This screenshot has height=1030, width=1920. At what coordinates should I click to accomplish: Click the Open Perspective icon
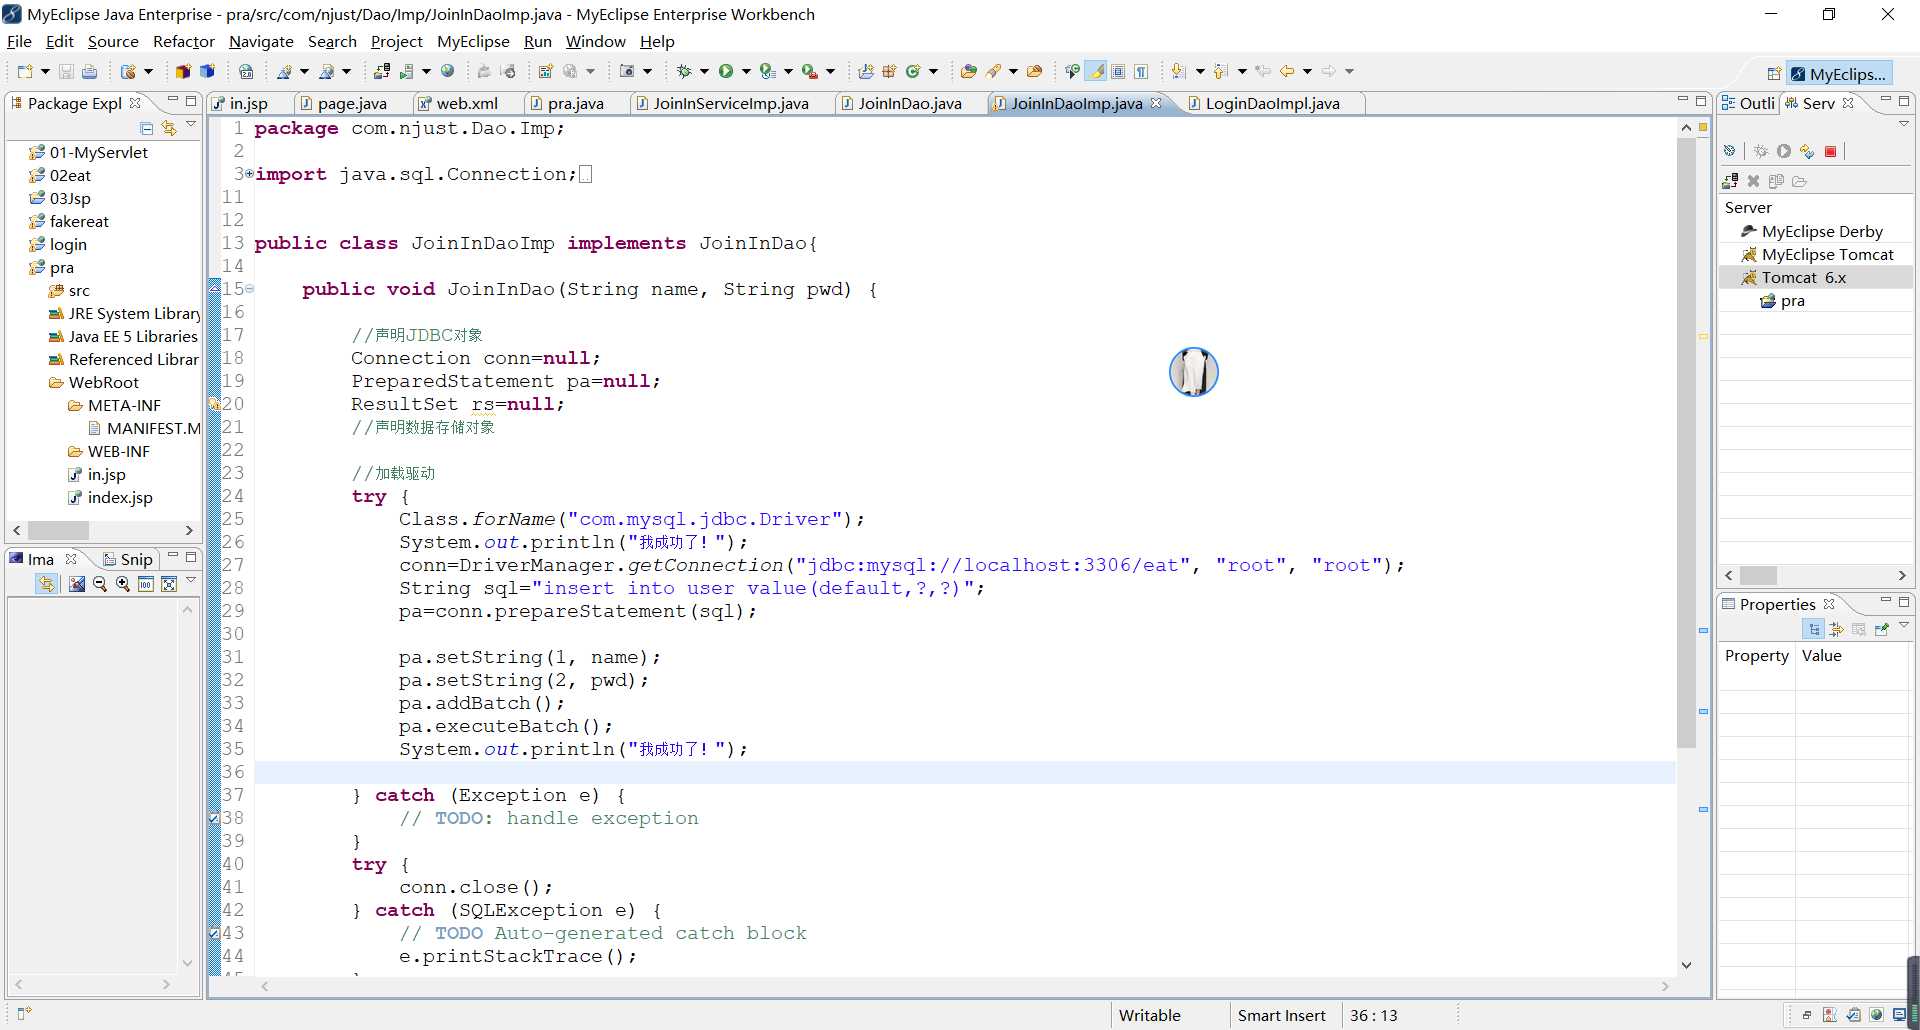coord(1774,74)
